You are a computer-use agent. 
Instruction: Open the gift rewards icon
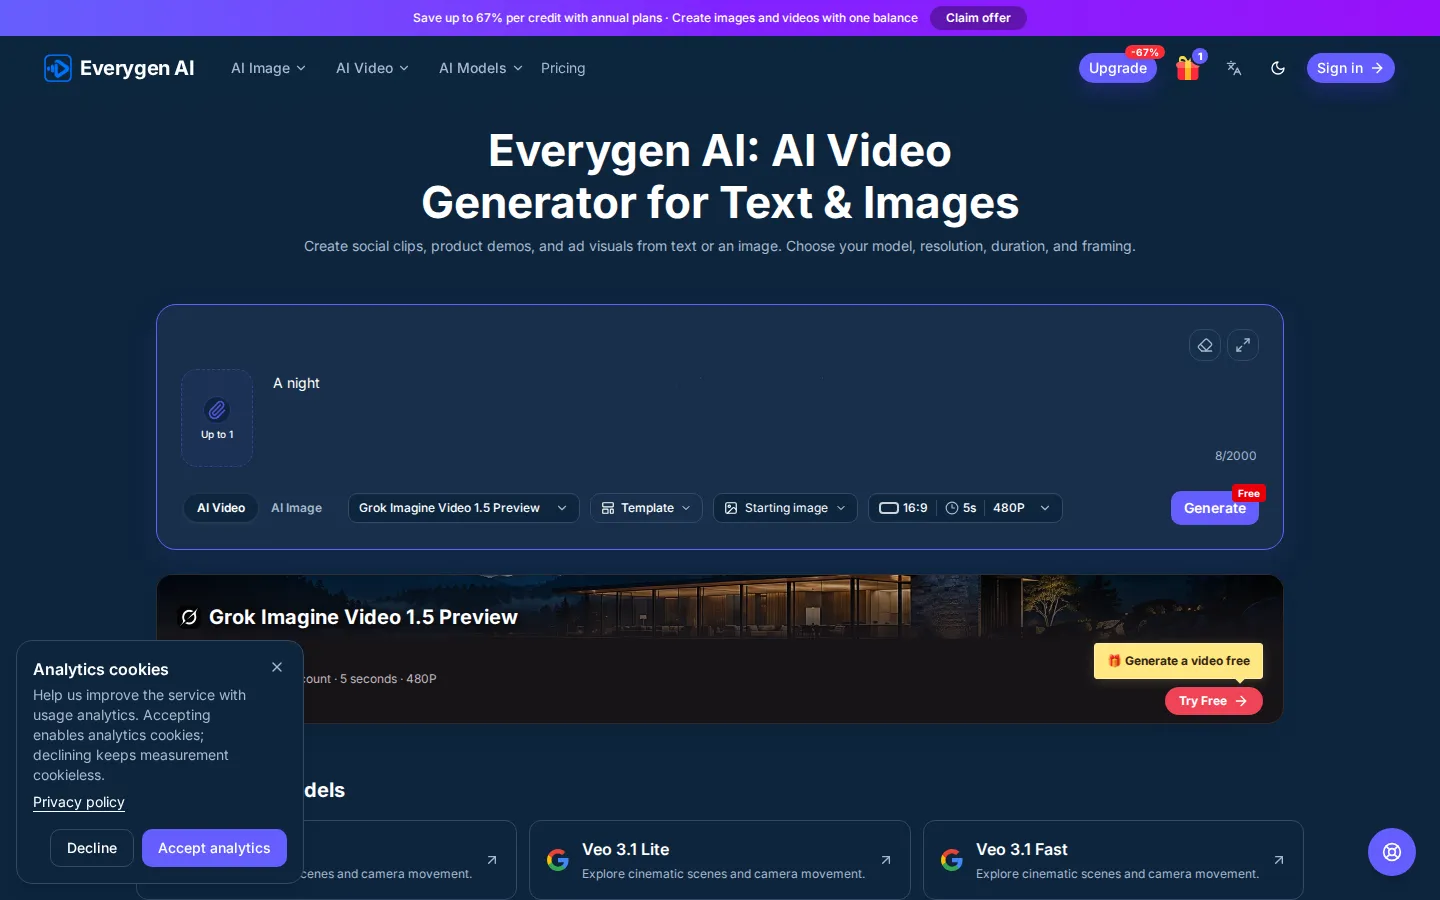1188,68
